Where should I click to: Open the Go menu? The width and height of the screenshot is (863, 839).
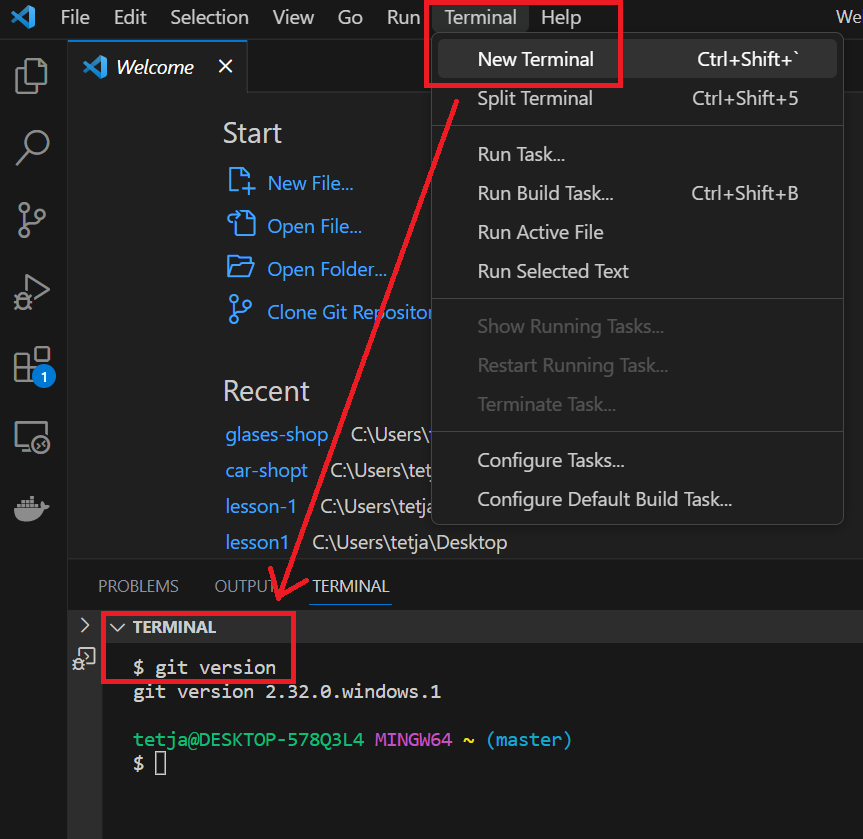350,18
